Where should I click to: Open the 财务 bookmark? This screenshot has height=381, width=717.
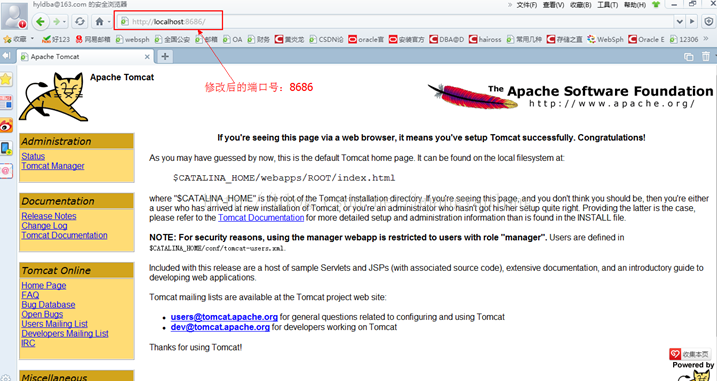(259, 39)
